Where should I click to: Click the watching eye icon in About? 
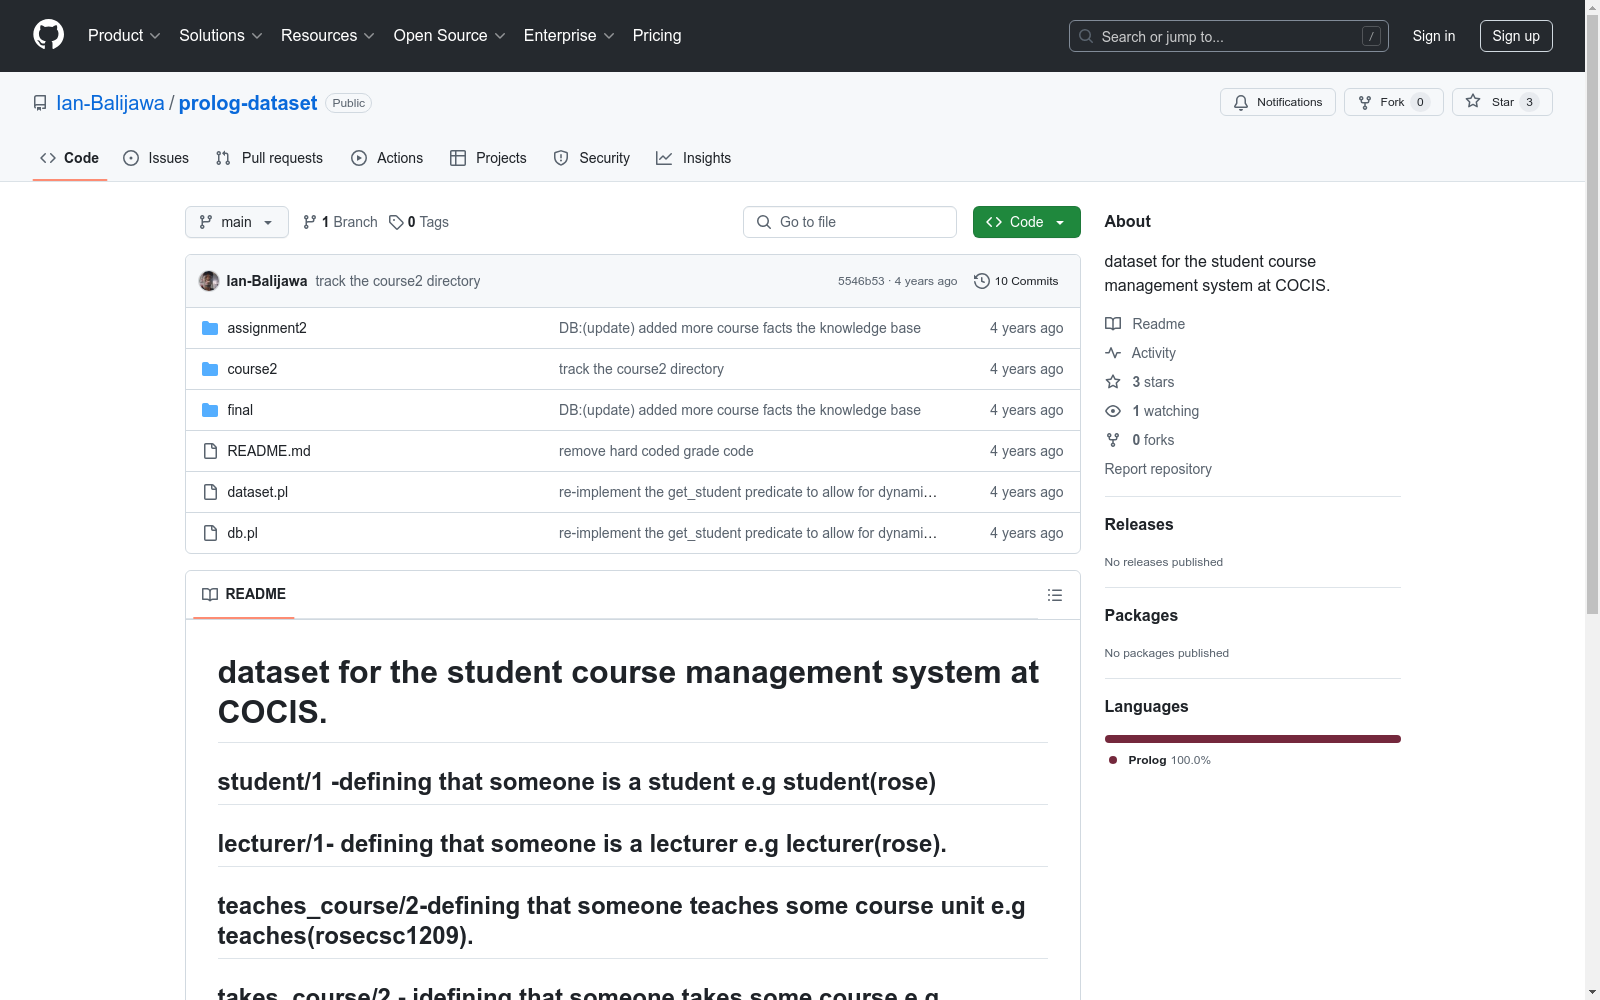coord(1113,411)
